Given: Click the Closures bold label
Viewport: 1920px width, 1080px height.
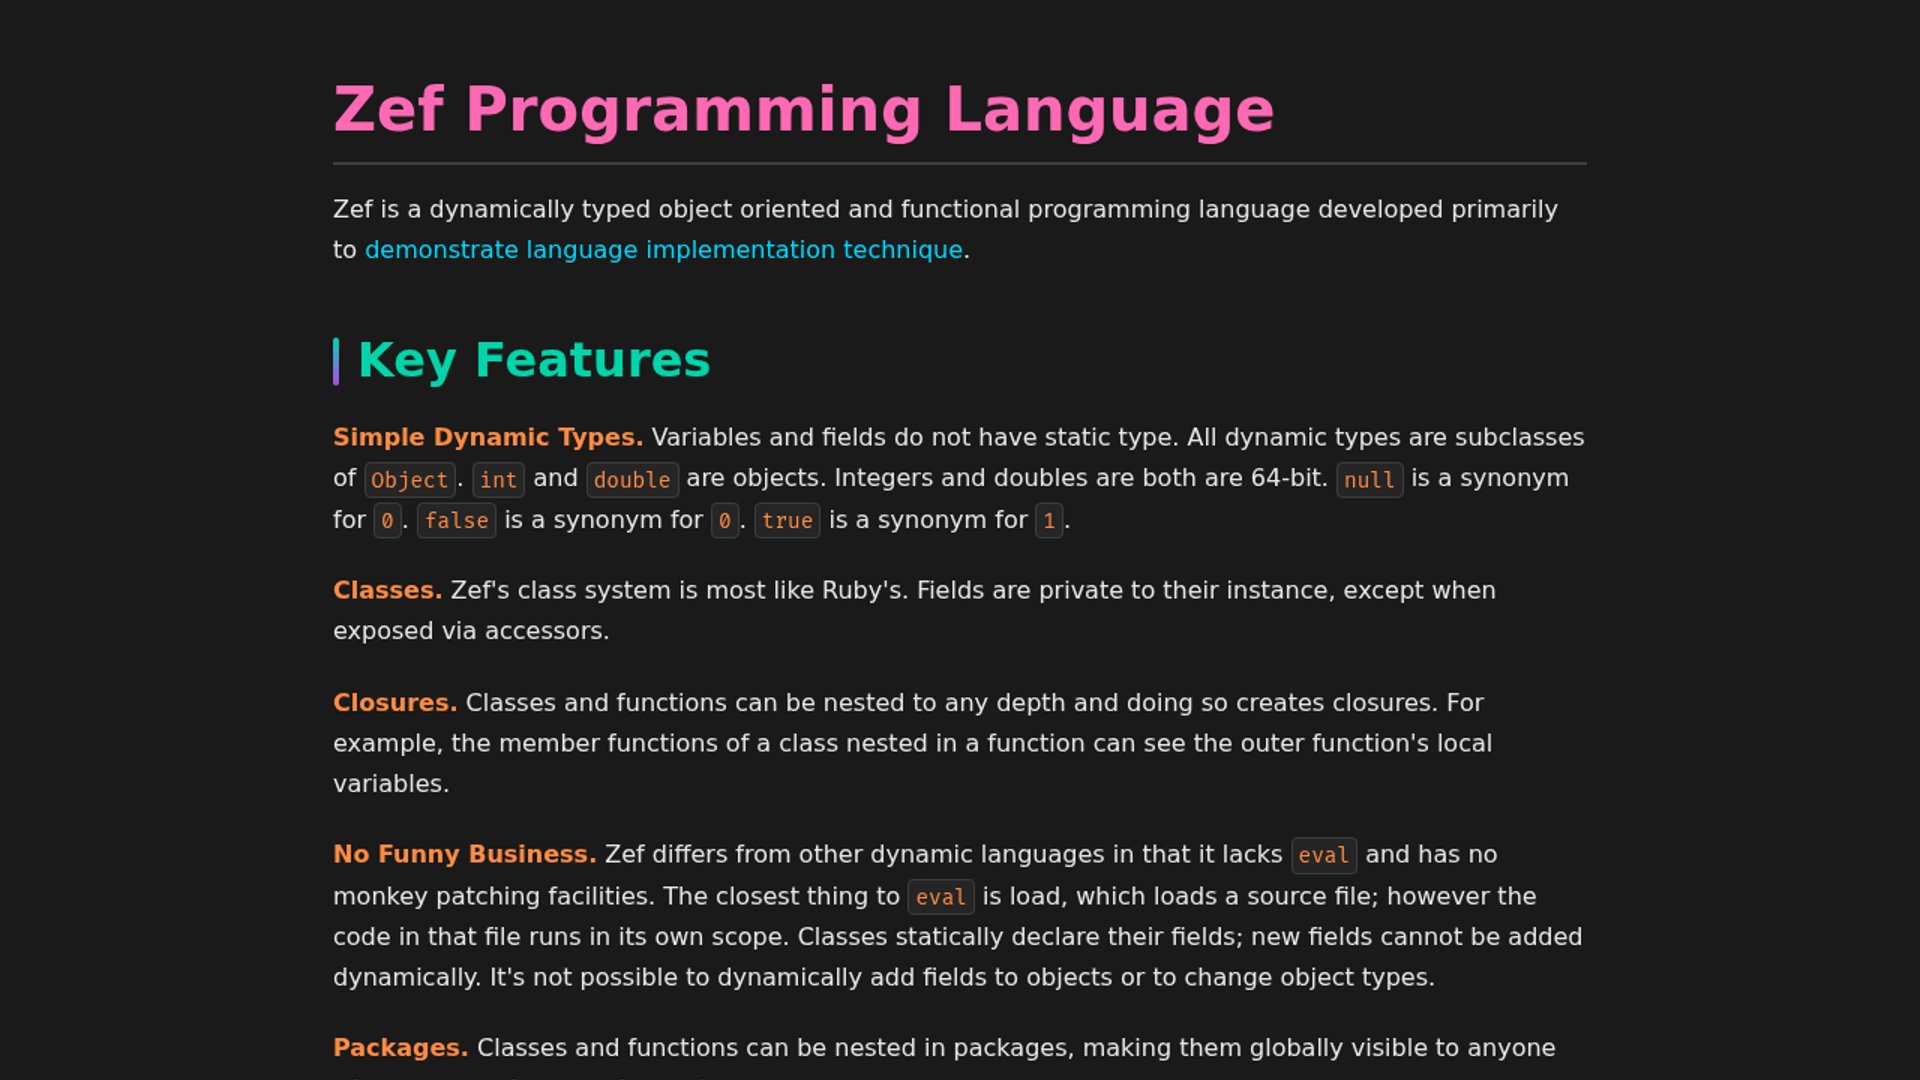Looking at the screenshot, I should coord(394,703).
